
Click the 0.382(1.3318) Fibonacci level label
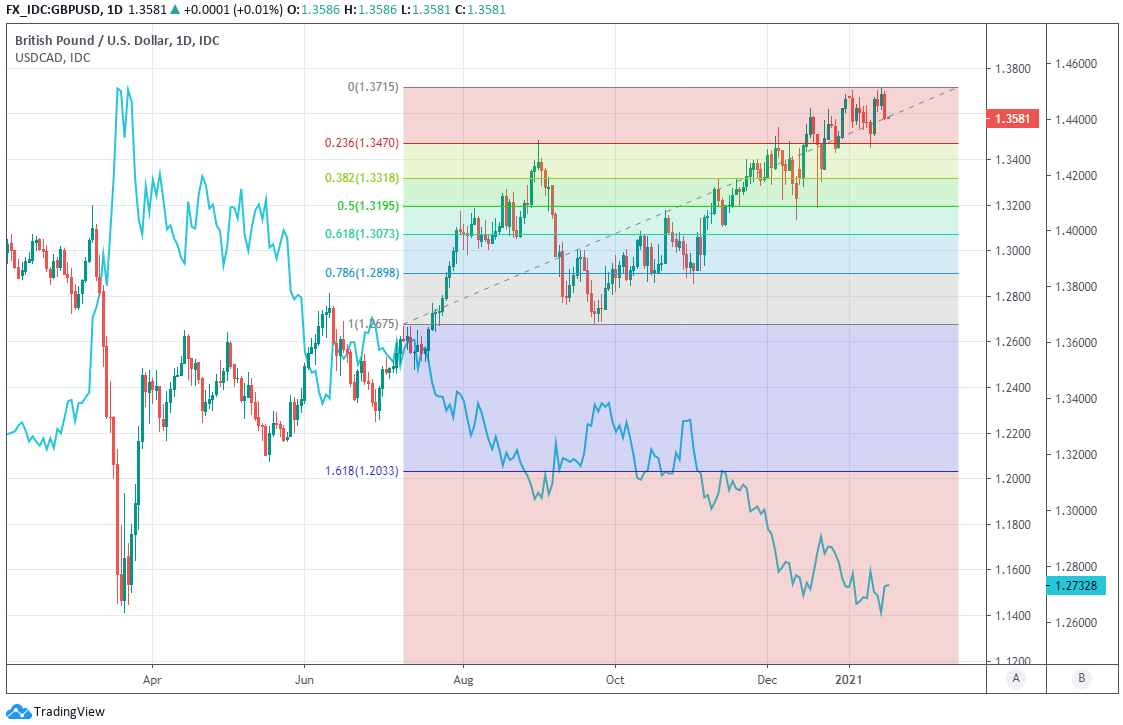click(x=362, y=178)
